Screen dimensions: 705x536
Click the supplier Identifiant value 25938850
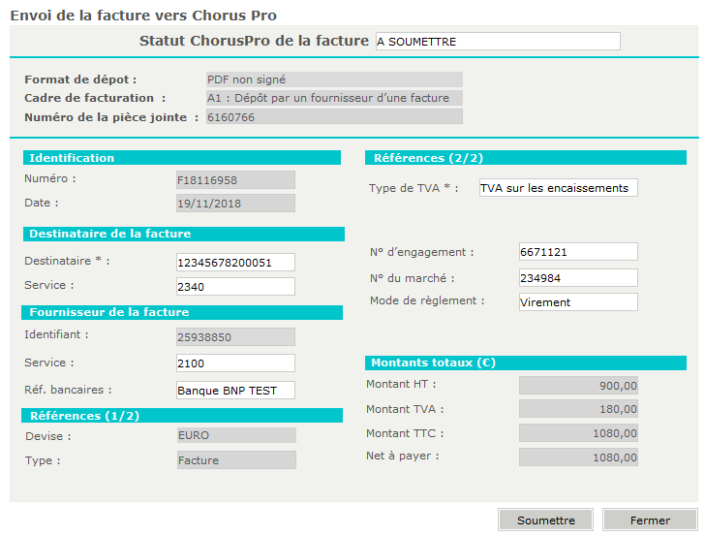coord(235,336)
